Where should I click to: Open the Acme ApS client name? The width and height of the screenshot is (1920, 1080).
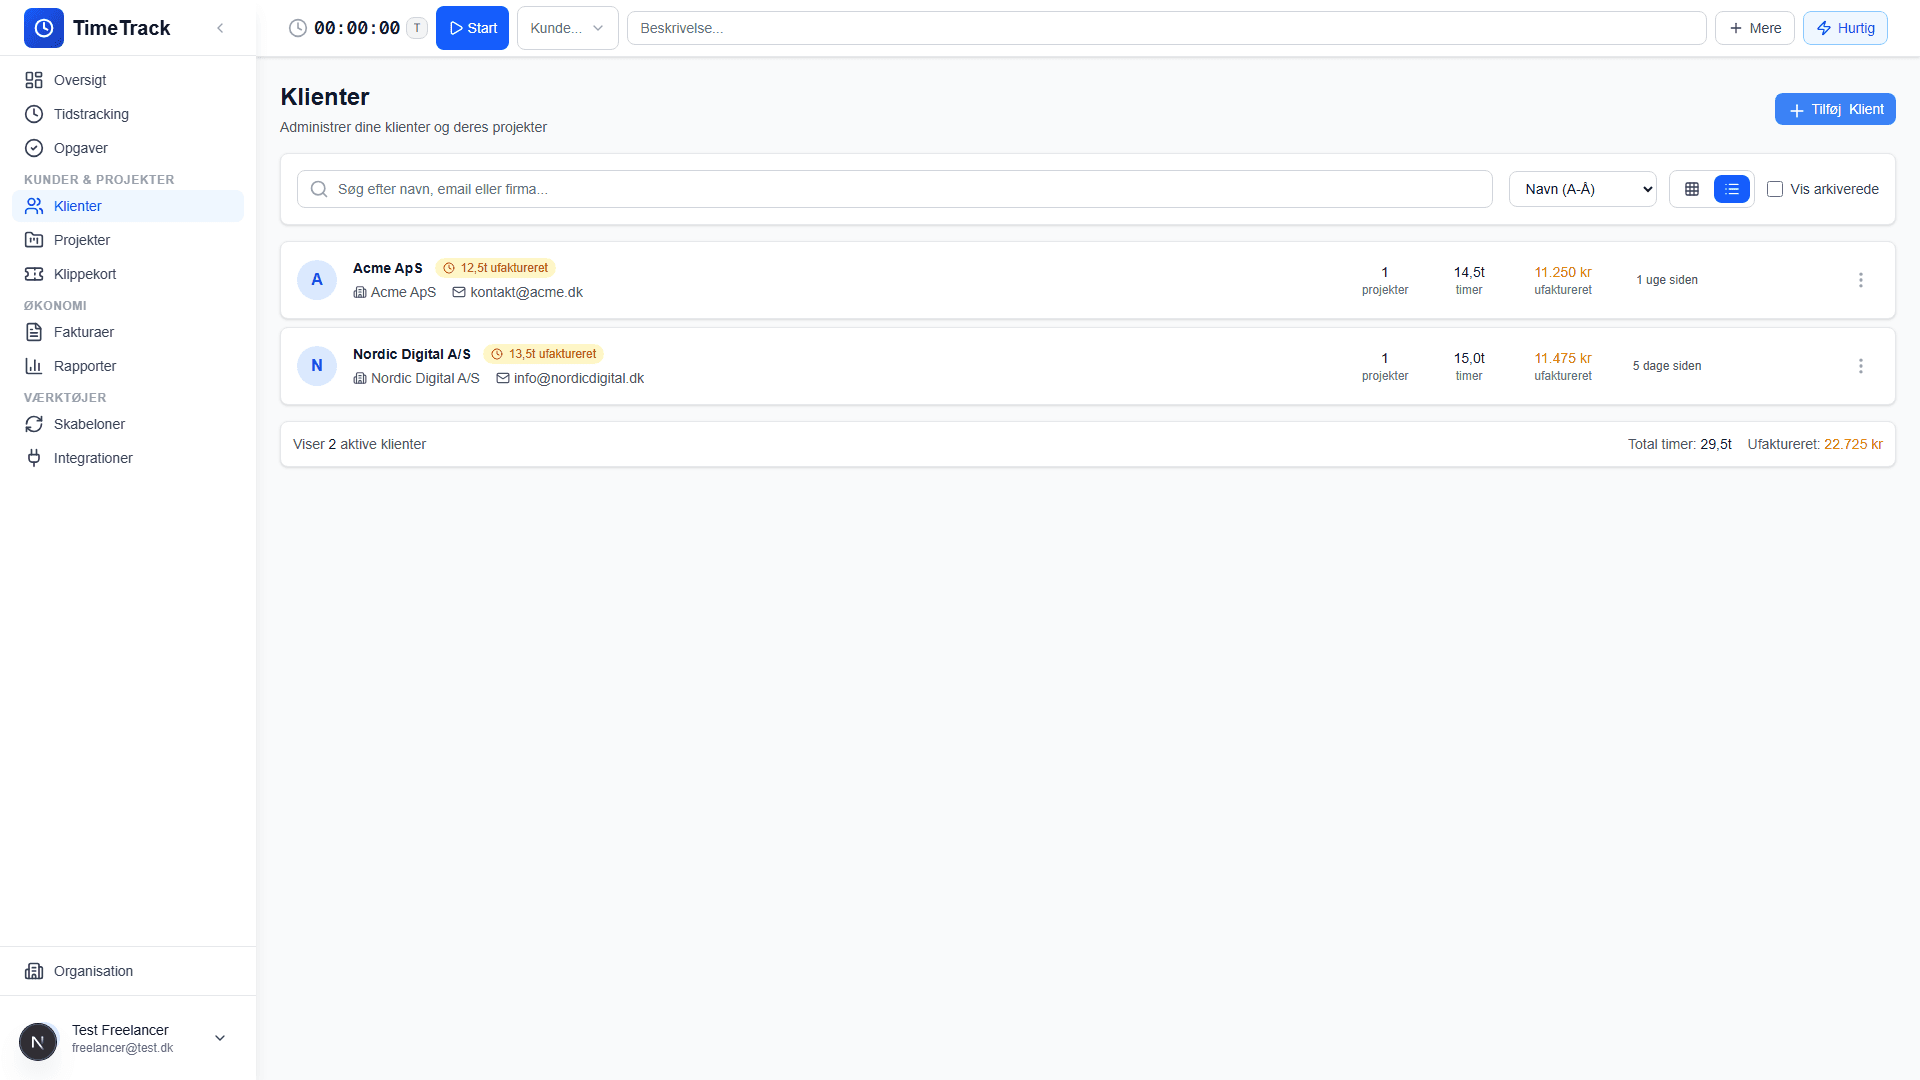tap(388, 268)
